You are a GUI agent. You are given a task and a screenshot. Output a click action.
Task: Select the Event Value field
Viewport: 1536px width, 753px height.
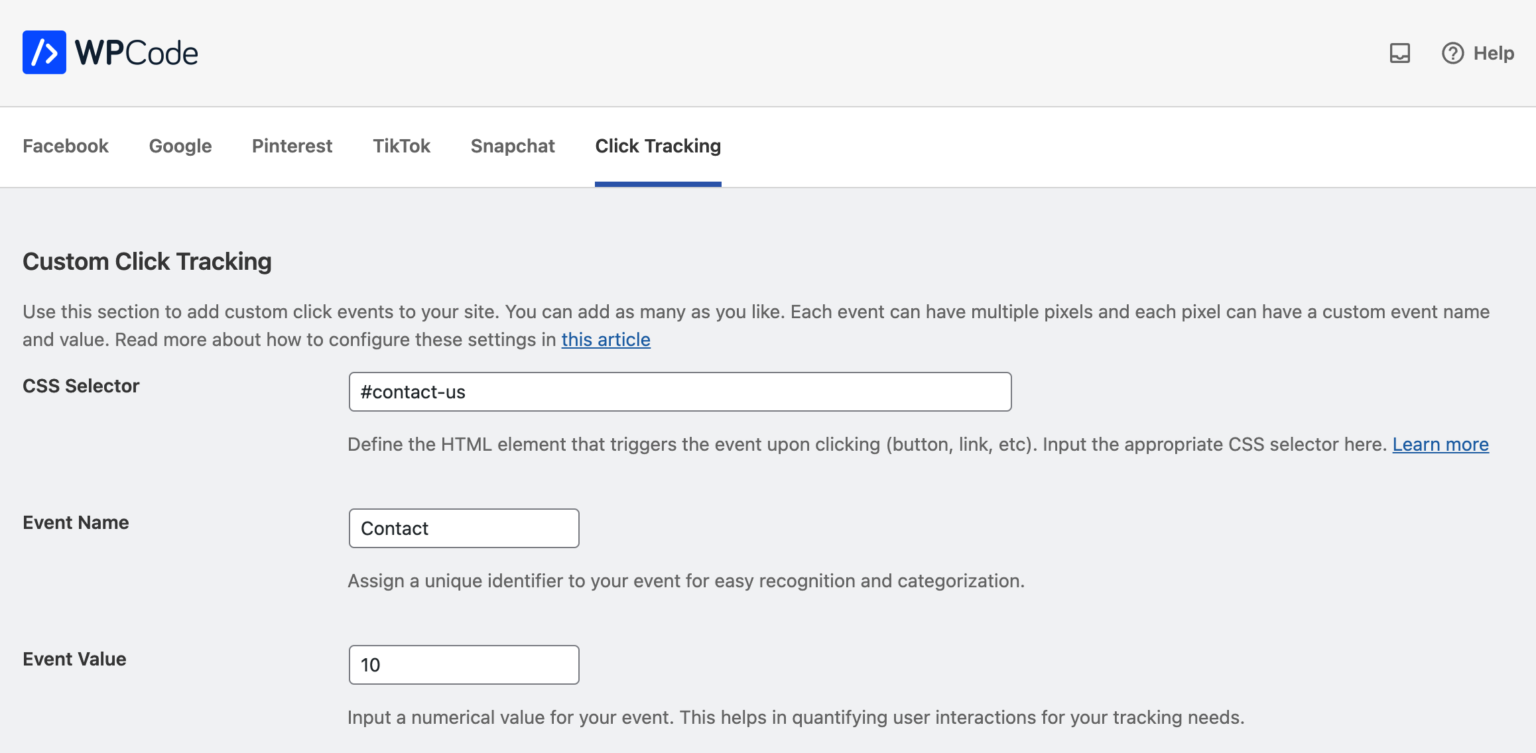point(463,664)
